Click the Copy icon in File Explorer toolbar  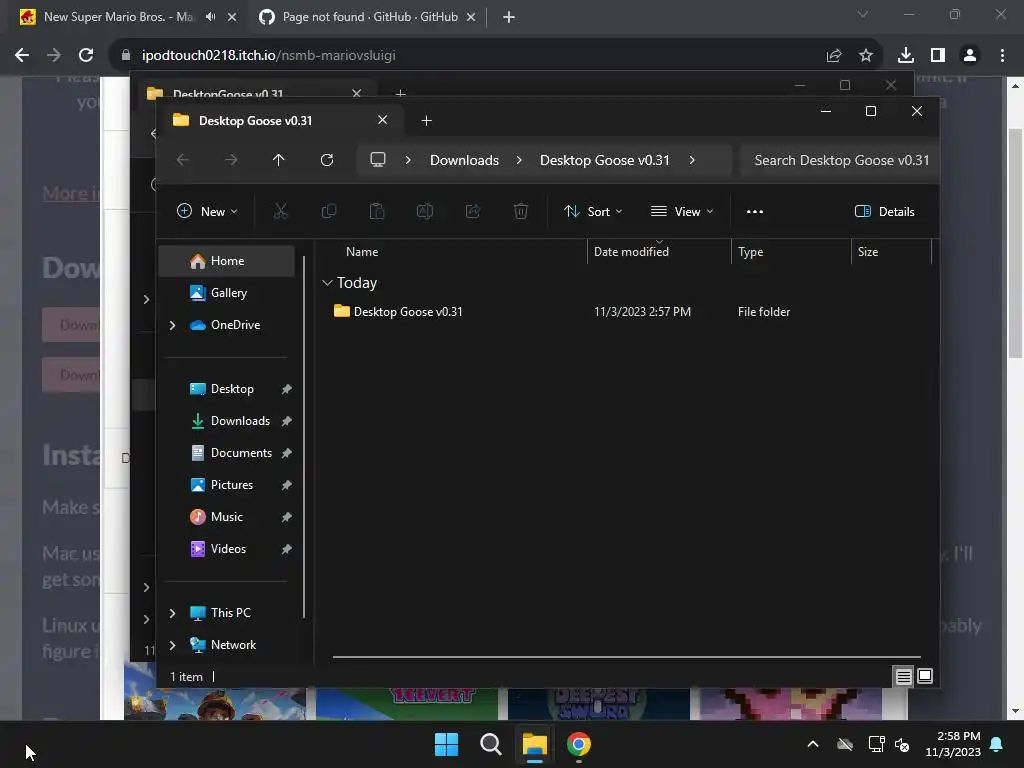pos(328,211)
